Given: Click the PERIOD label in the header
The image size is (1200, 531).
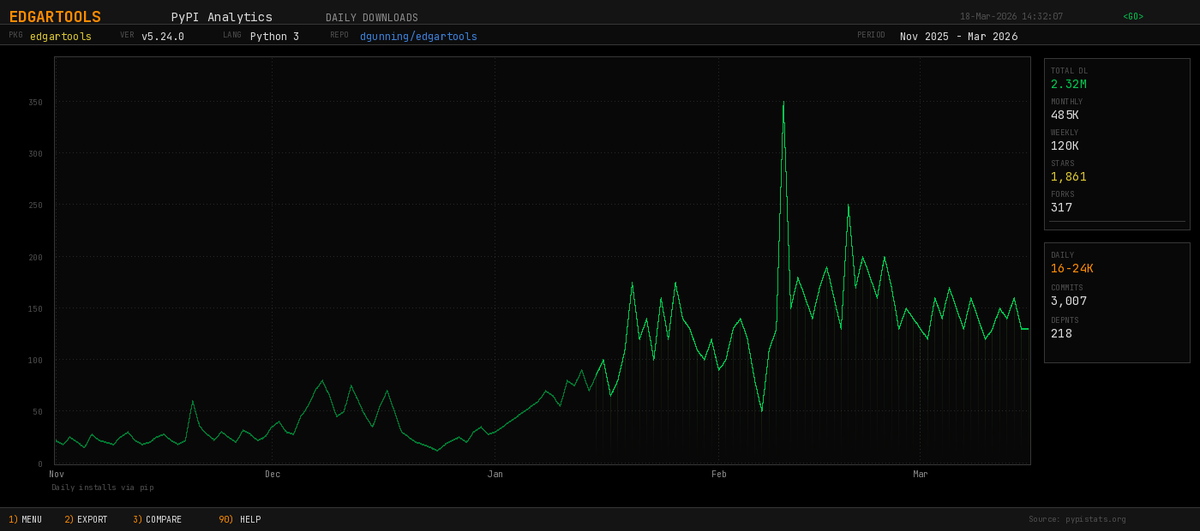Looking at the screenshot, I should (x=871, y=35).
